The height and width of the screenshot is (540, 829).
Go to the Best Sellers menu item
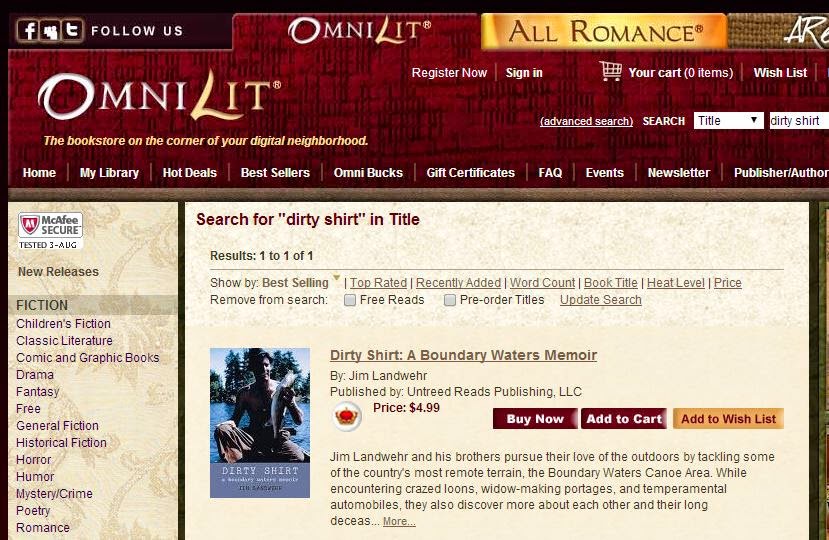[x=275, y=173]
